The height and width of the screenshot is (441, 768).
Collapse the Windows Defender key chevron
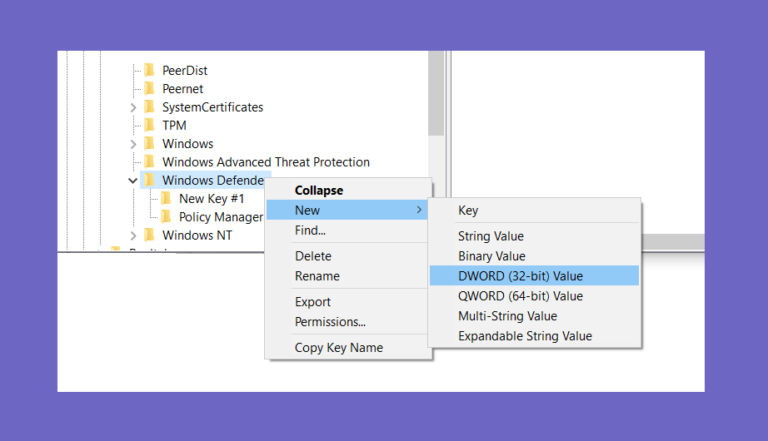(x=133, y=180)
